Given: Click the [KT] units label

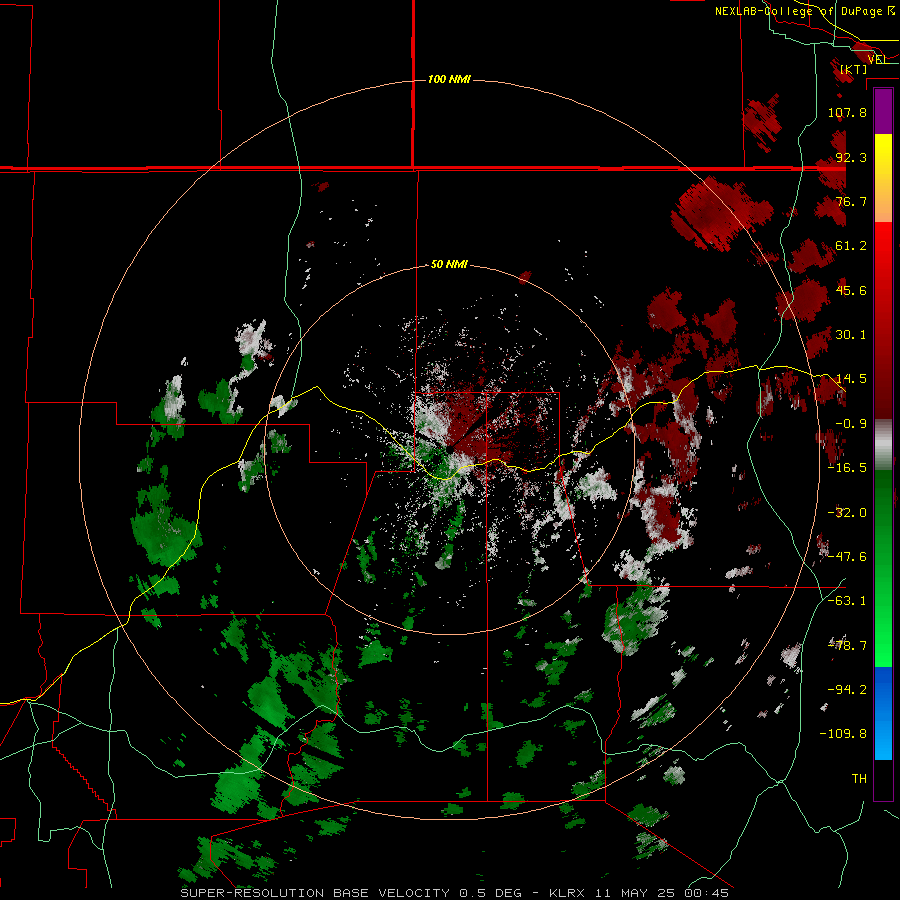Looking at the screenshot, I should [854, 69].
